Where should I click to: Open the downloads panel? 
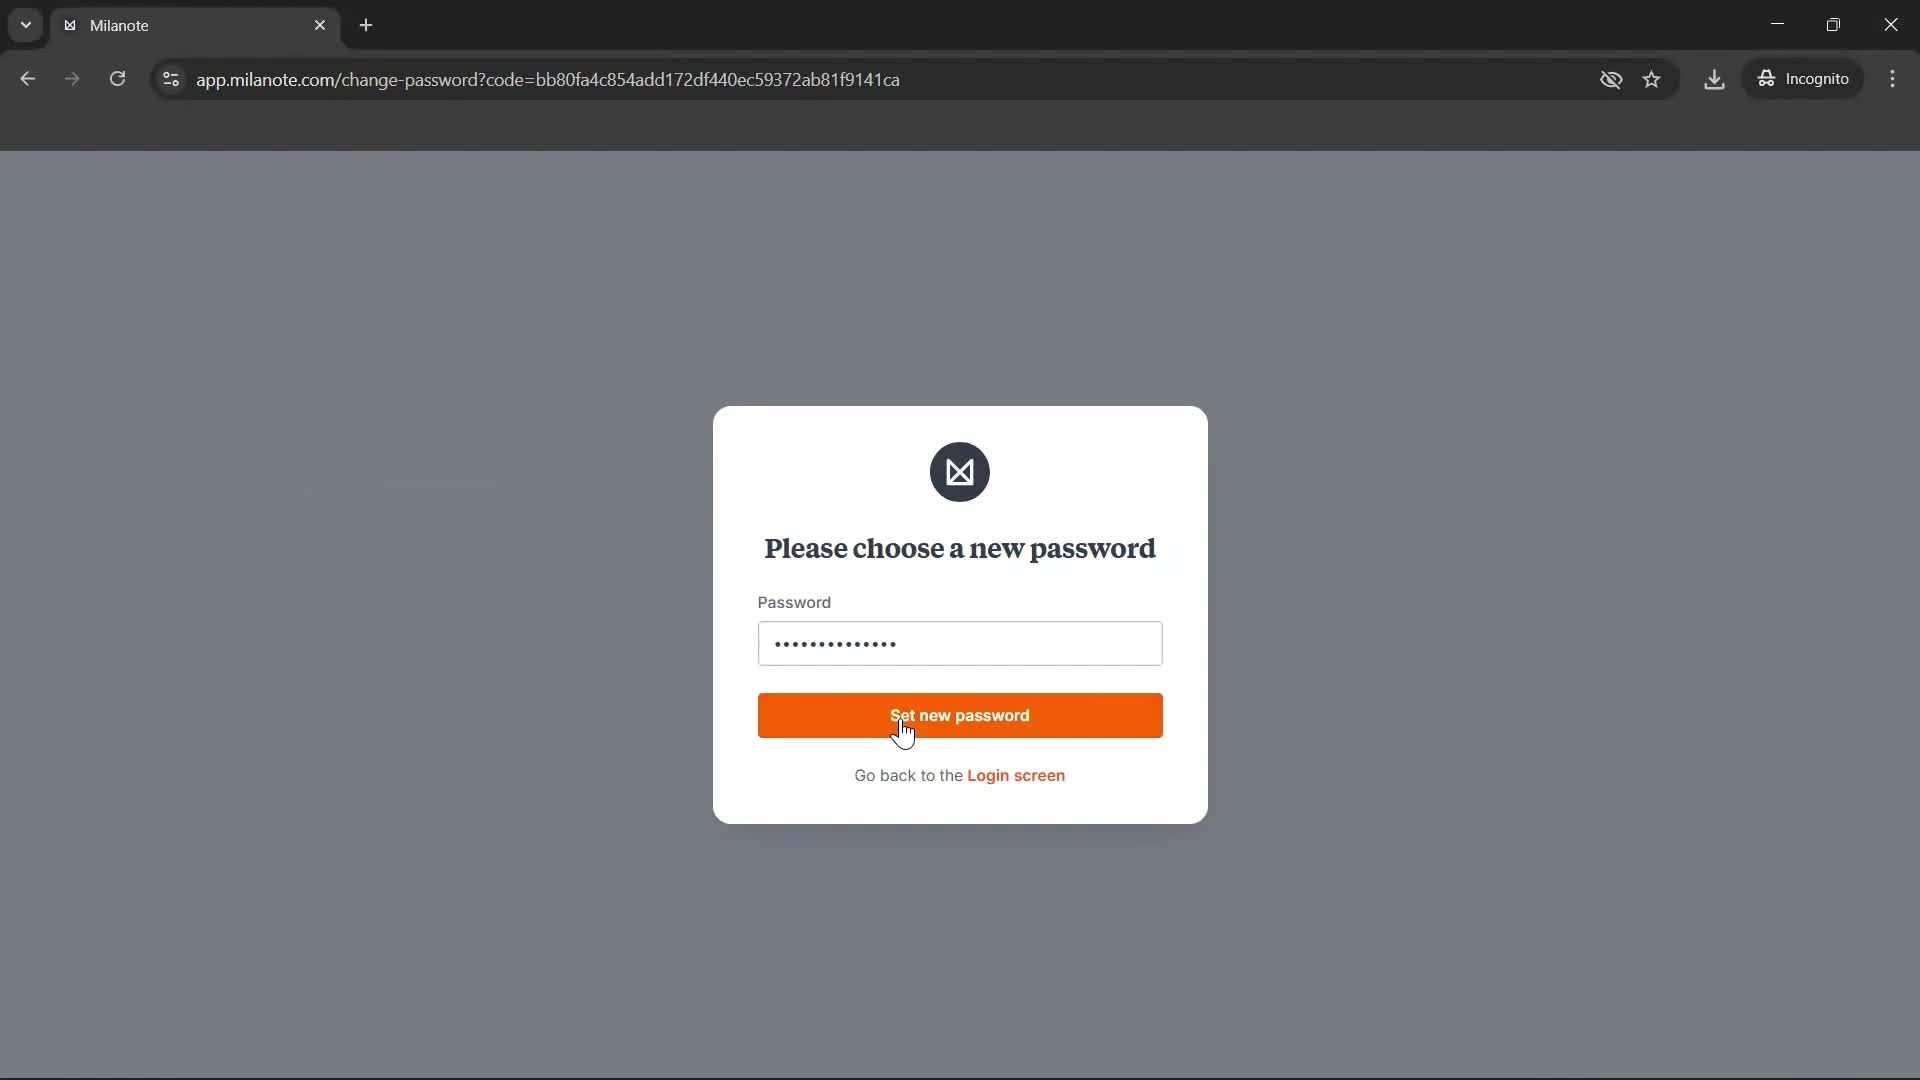1714,79
